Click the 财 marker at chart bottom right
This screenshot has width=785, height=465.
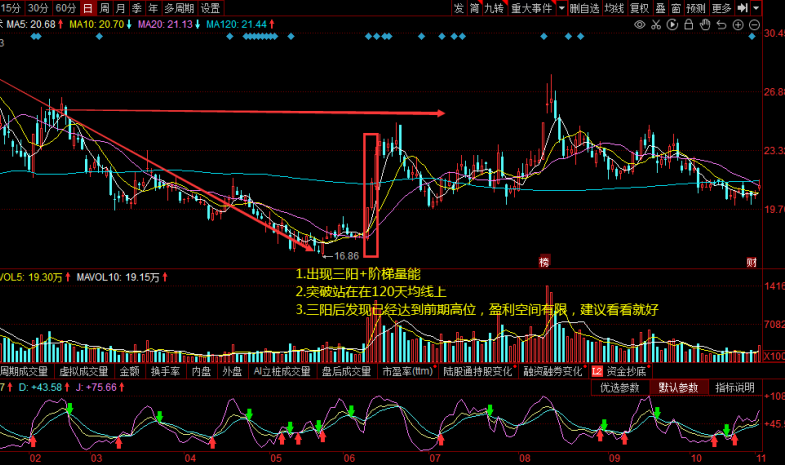coord(751,262)
